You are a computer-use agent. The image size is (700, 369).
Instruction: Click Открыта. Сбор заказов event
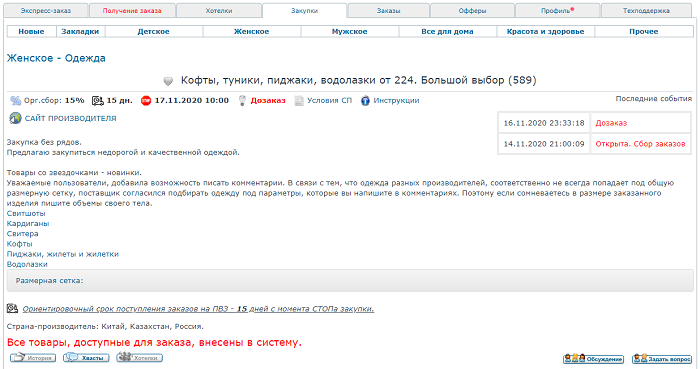[x=640, y=144]
